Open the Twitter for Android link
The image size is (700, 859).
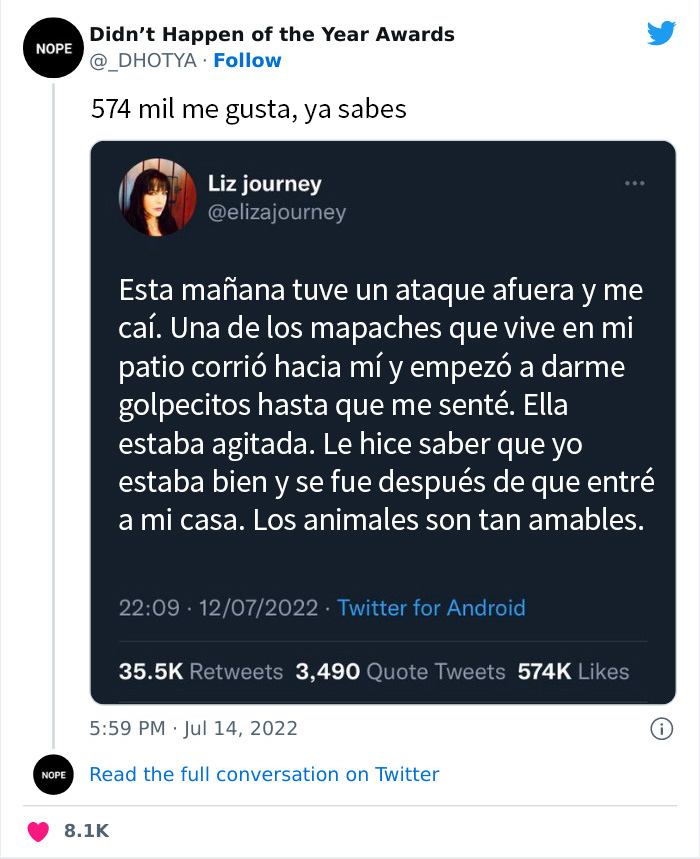(x=431, y=607)
